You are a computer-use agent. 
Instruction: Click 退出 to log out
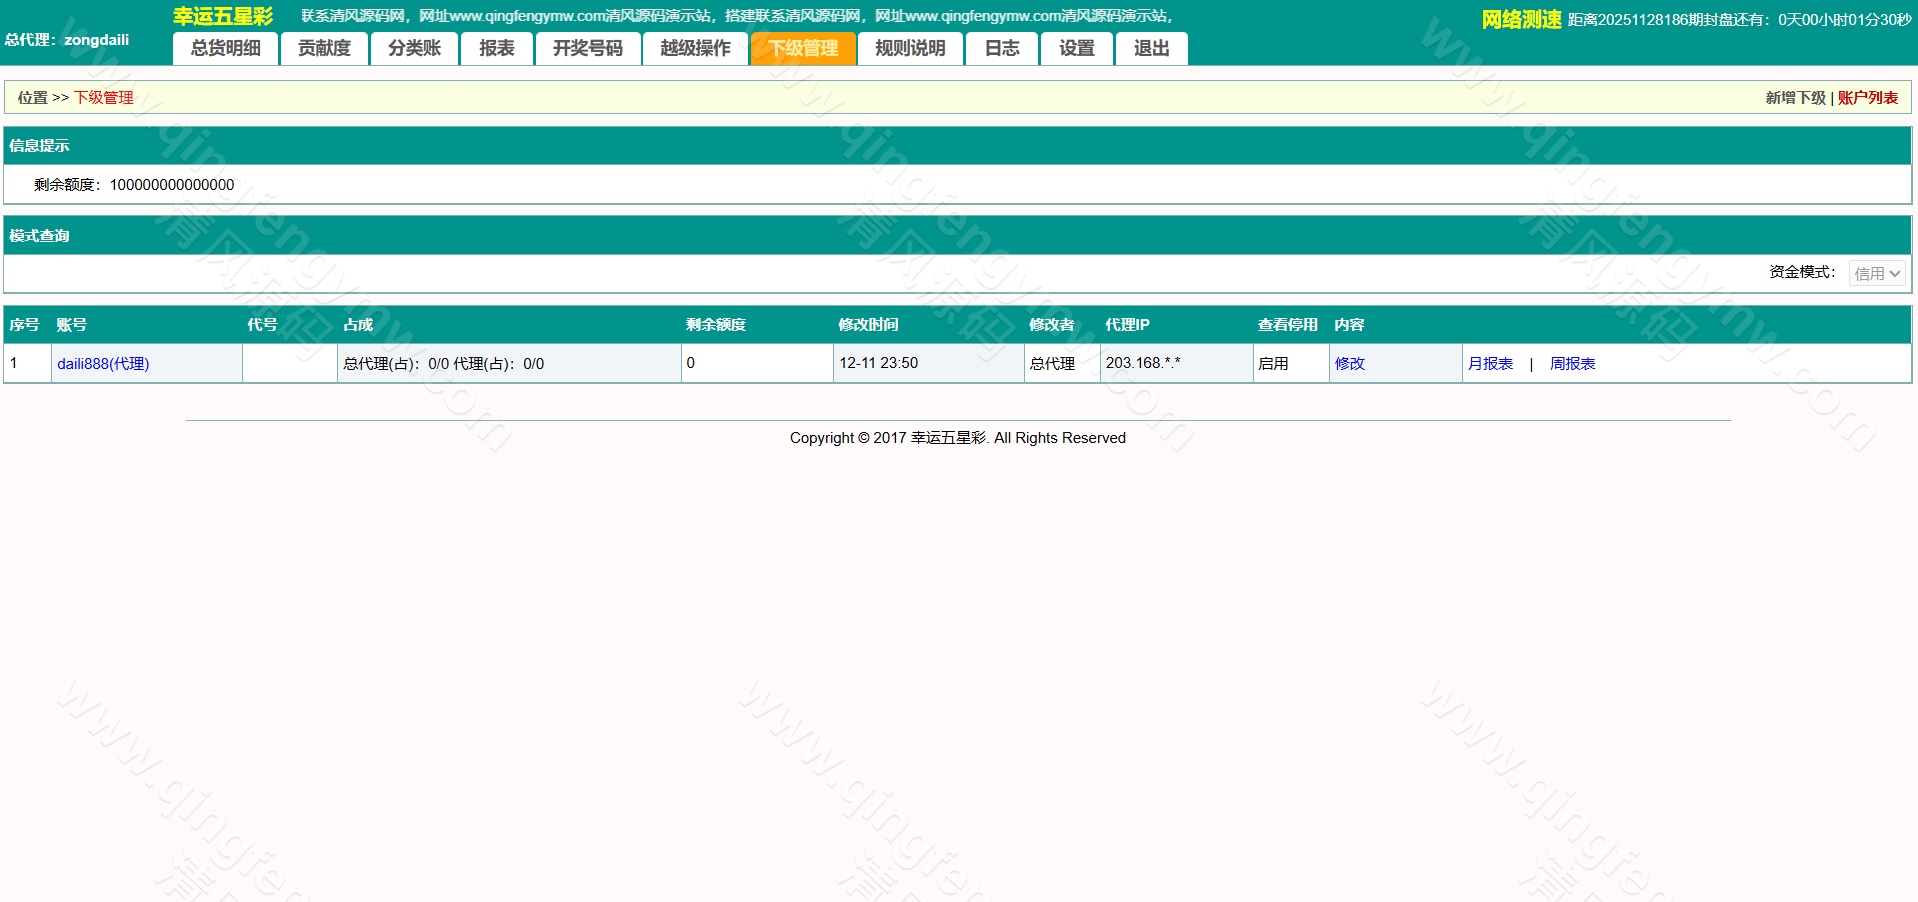1150,47
